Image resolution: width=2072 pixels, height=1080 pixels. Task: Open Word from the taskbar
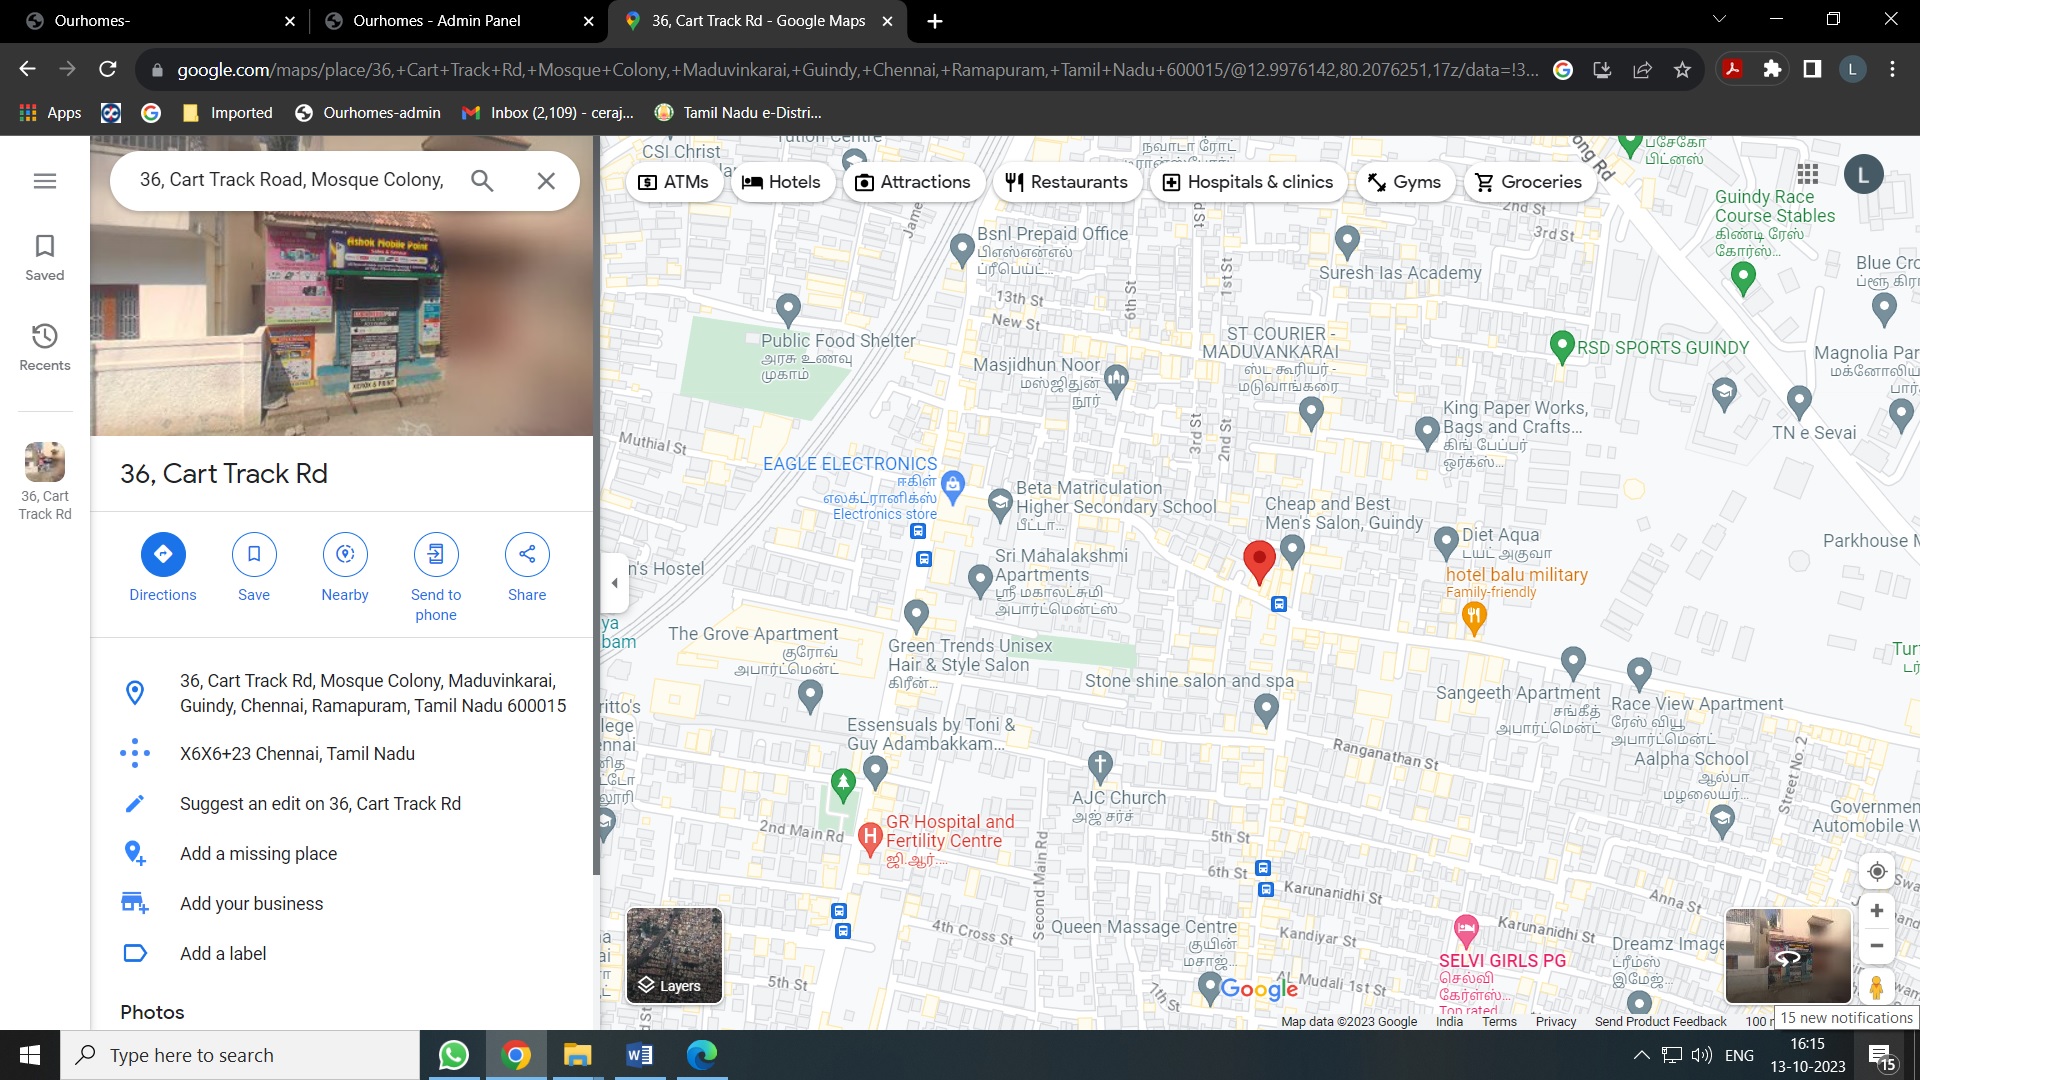pyautogui.click(x=640, y=1055)
